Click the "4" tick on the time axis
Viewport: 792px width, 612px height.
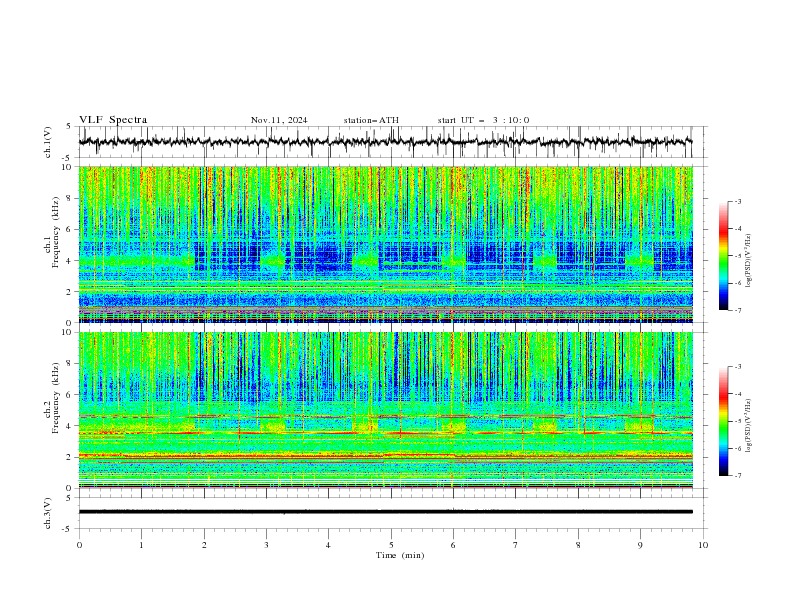point(328,545)
